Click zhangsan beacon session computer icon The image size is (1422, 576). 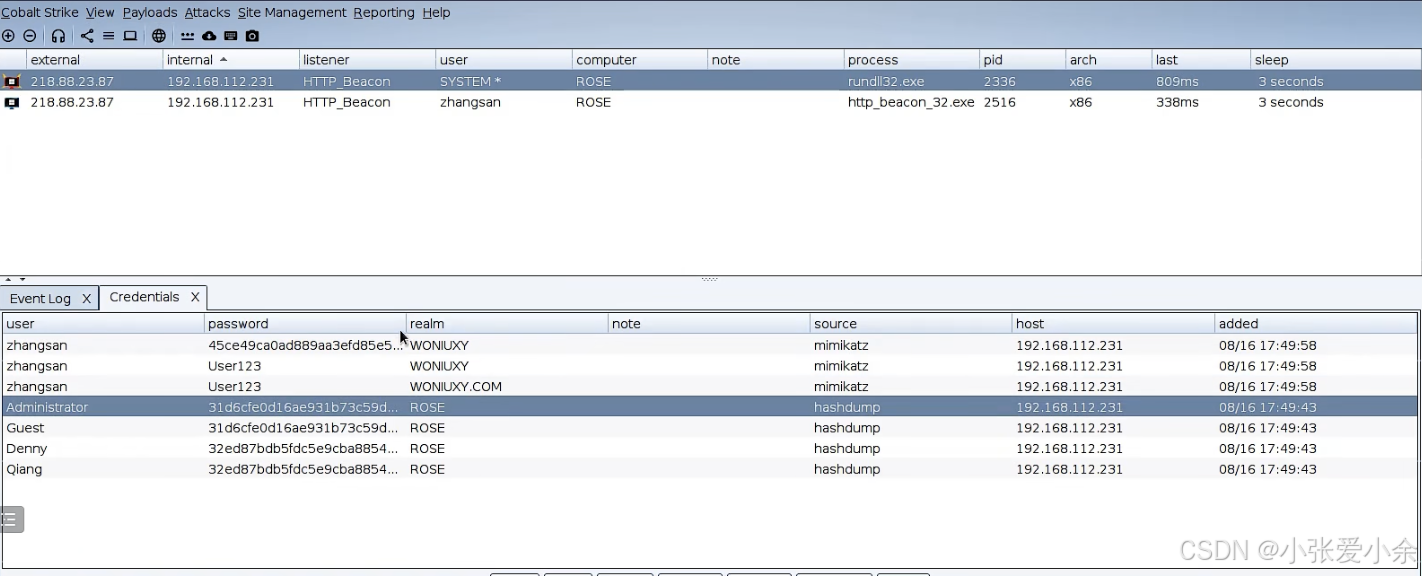12,102
